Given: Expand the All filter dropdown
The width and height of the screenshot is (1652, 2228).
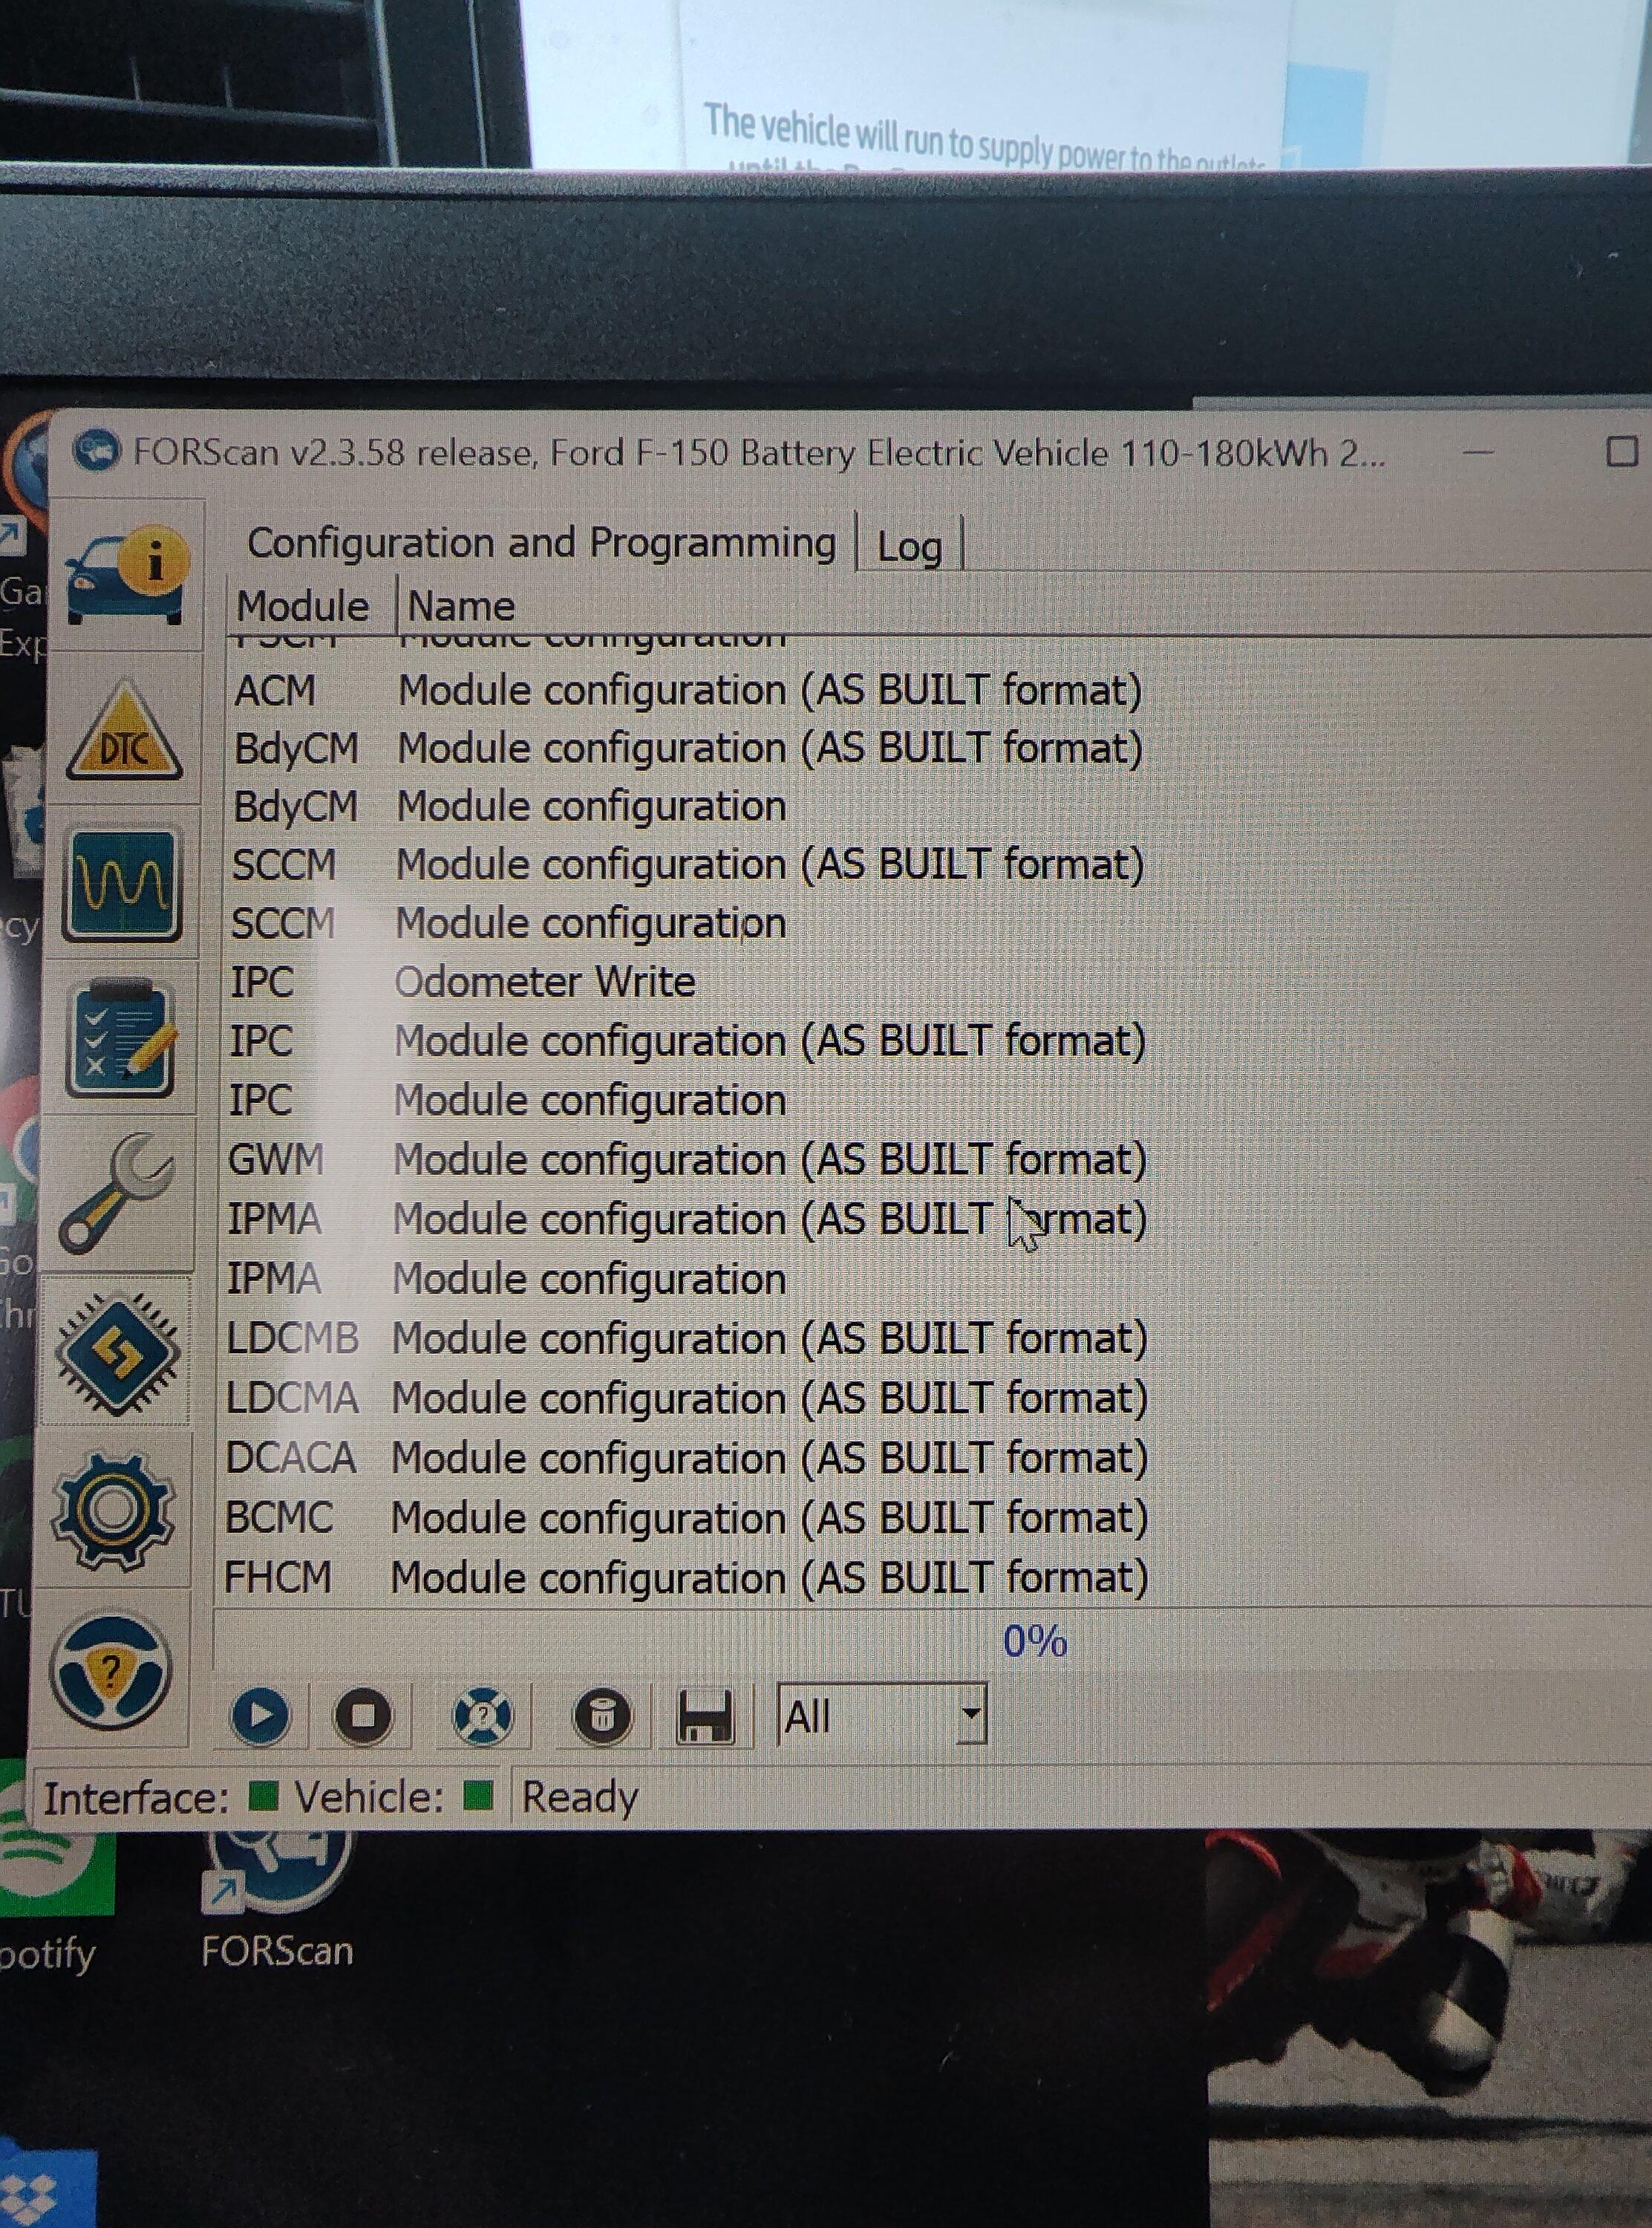Looking at the screenshot, I should [969, 1714].
